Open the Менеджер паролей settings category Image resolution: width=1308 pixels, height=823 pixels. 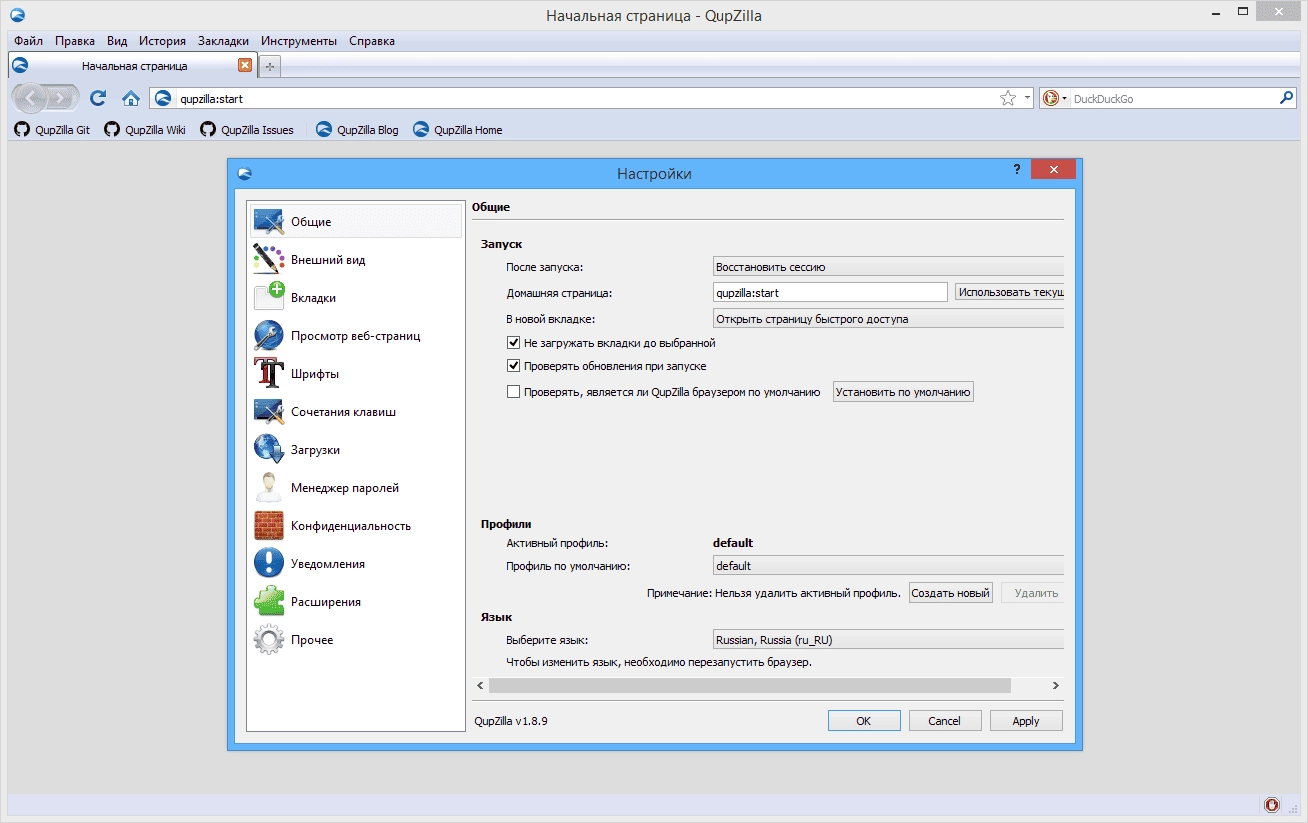click(x=356, y=487)
